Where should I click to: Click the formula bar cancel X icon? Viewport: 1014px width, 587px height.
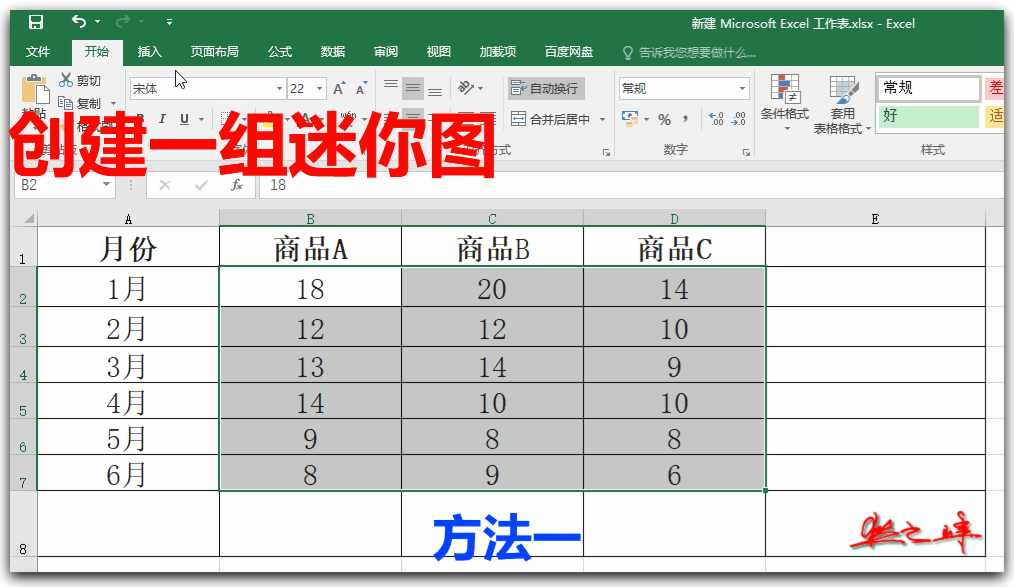[165, 186]
